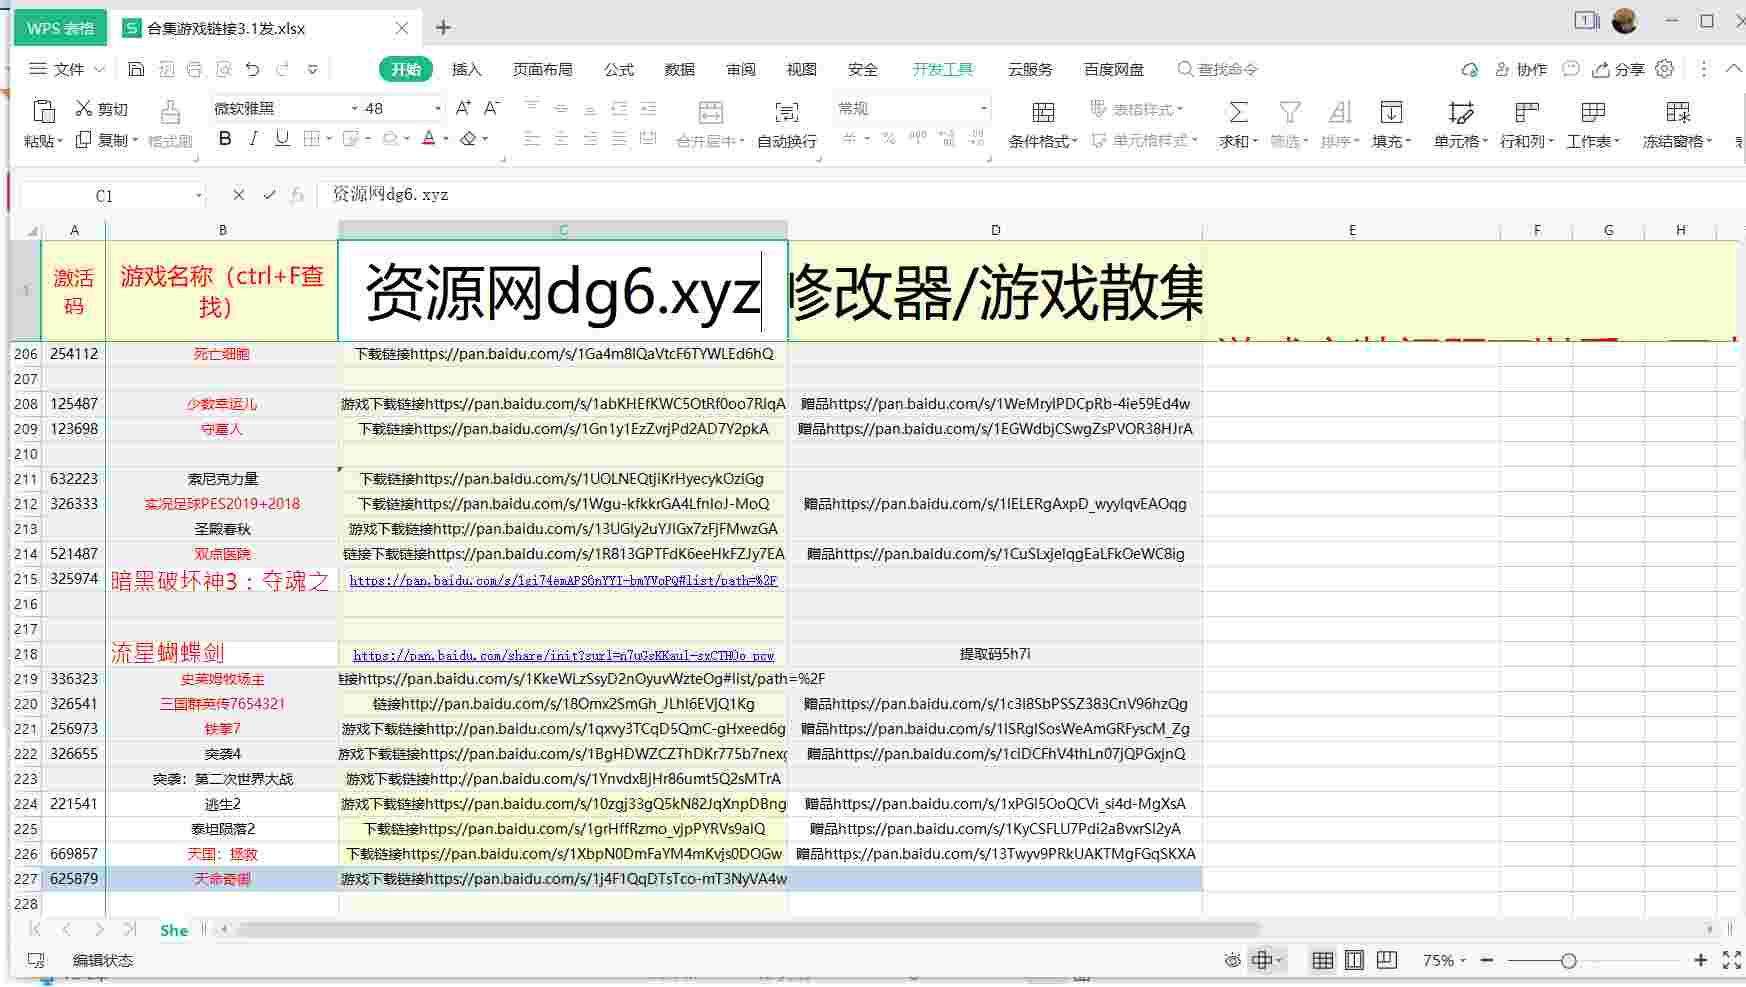Click the Save icon in quick access toolbar

point(137,69)
